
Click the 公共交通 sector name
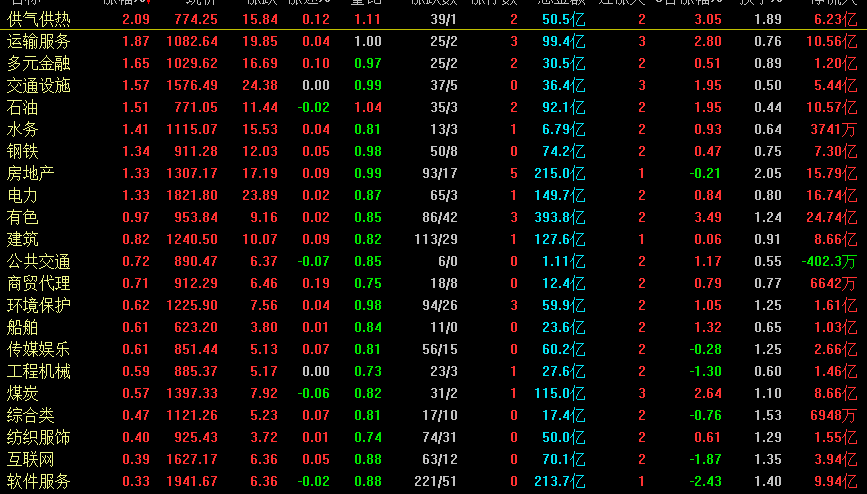[39, 262]
